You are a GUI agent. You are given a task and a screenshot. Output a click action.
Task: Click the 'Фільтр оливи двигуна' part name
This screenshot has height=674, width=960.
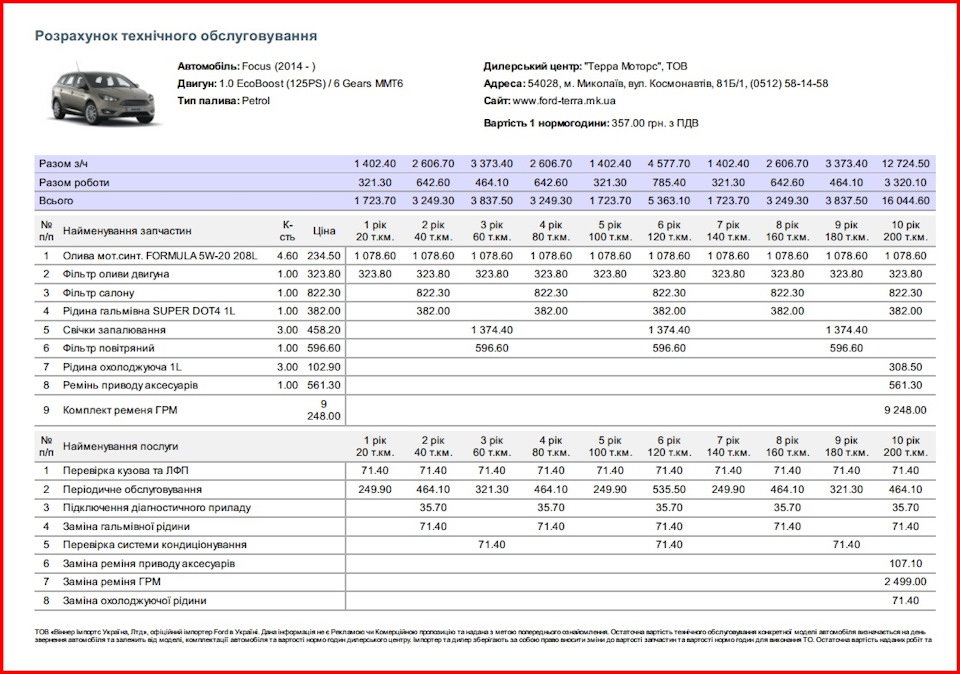click(x=116, y=274)
